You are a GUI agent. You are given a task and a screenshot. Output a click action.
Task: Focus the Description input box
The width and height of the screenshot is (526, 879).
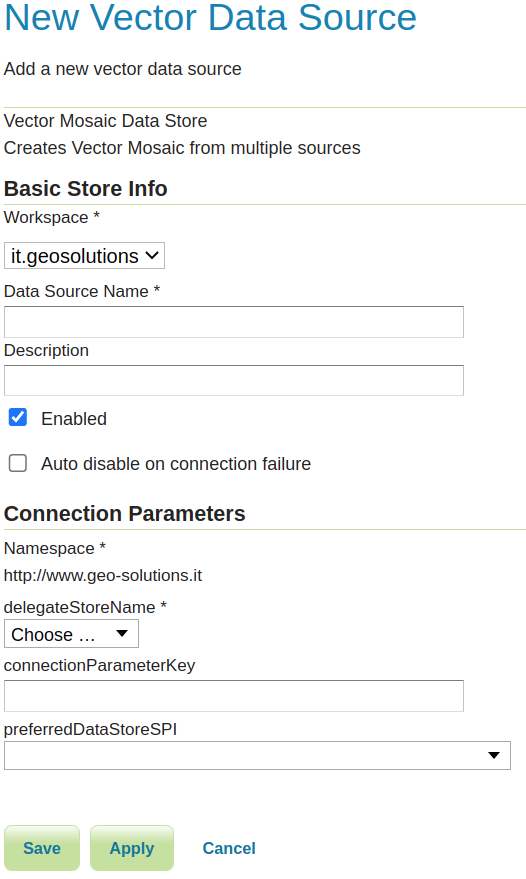pyautogui.click(x=234, y=381)
